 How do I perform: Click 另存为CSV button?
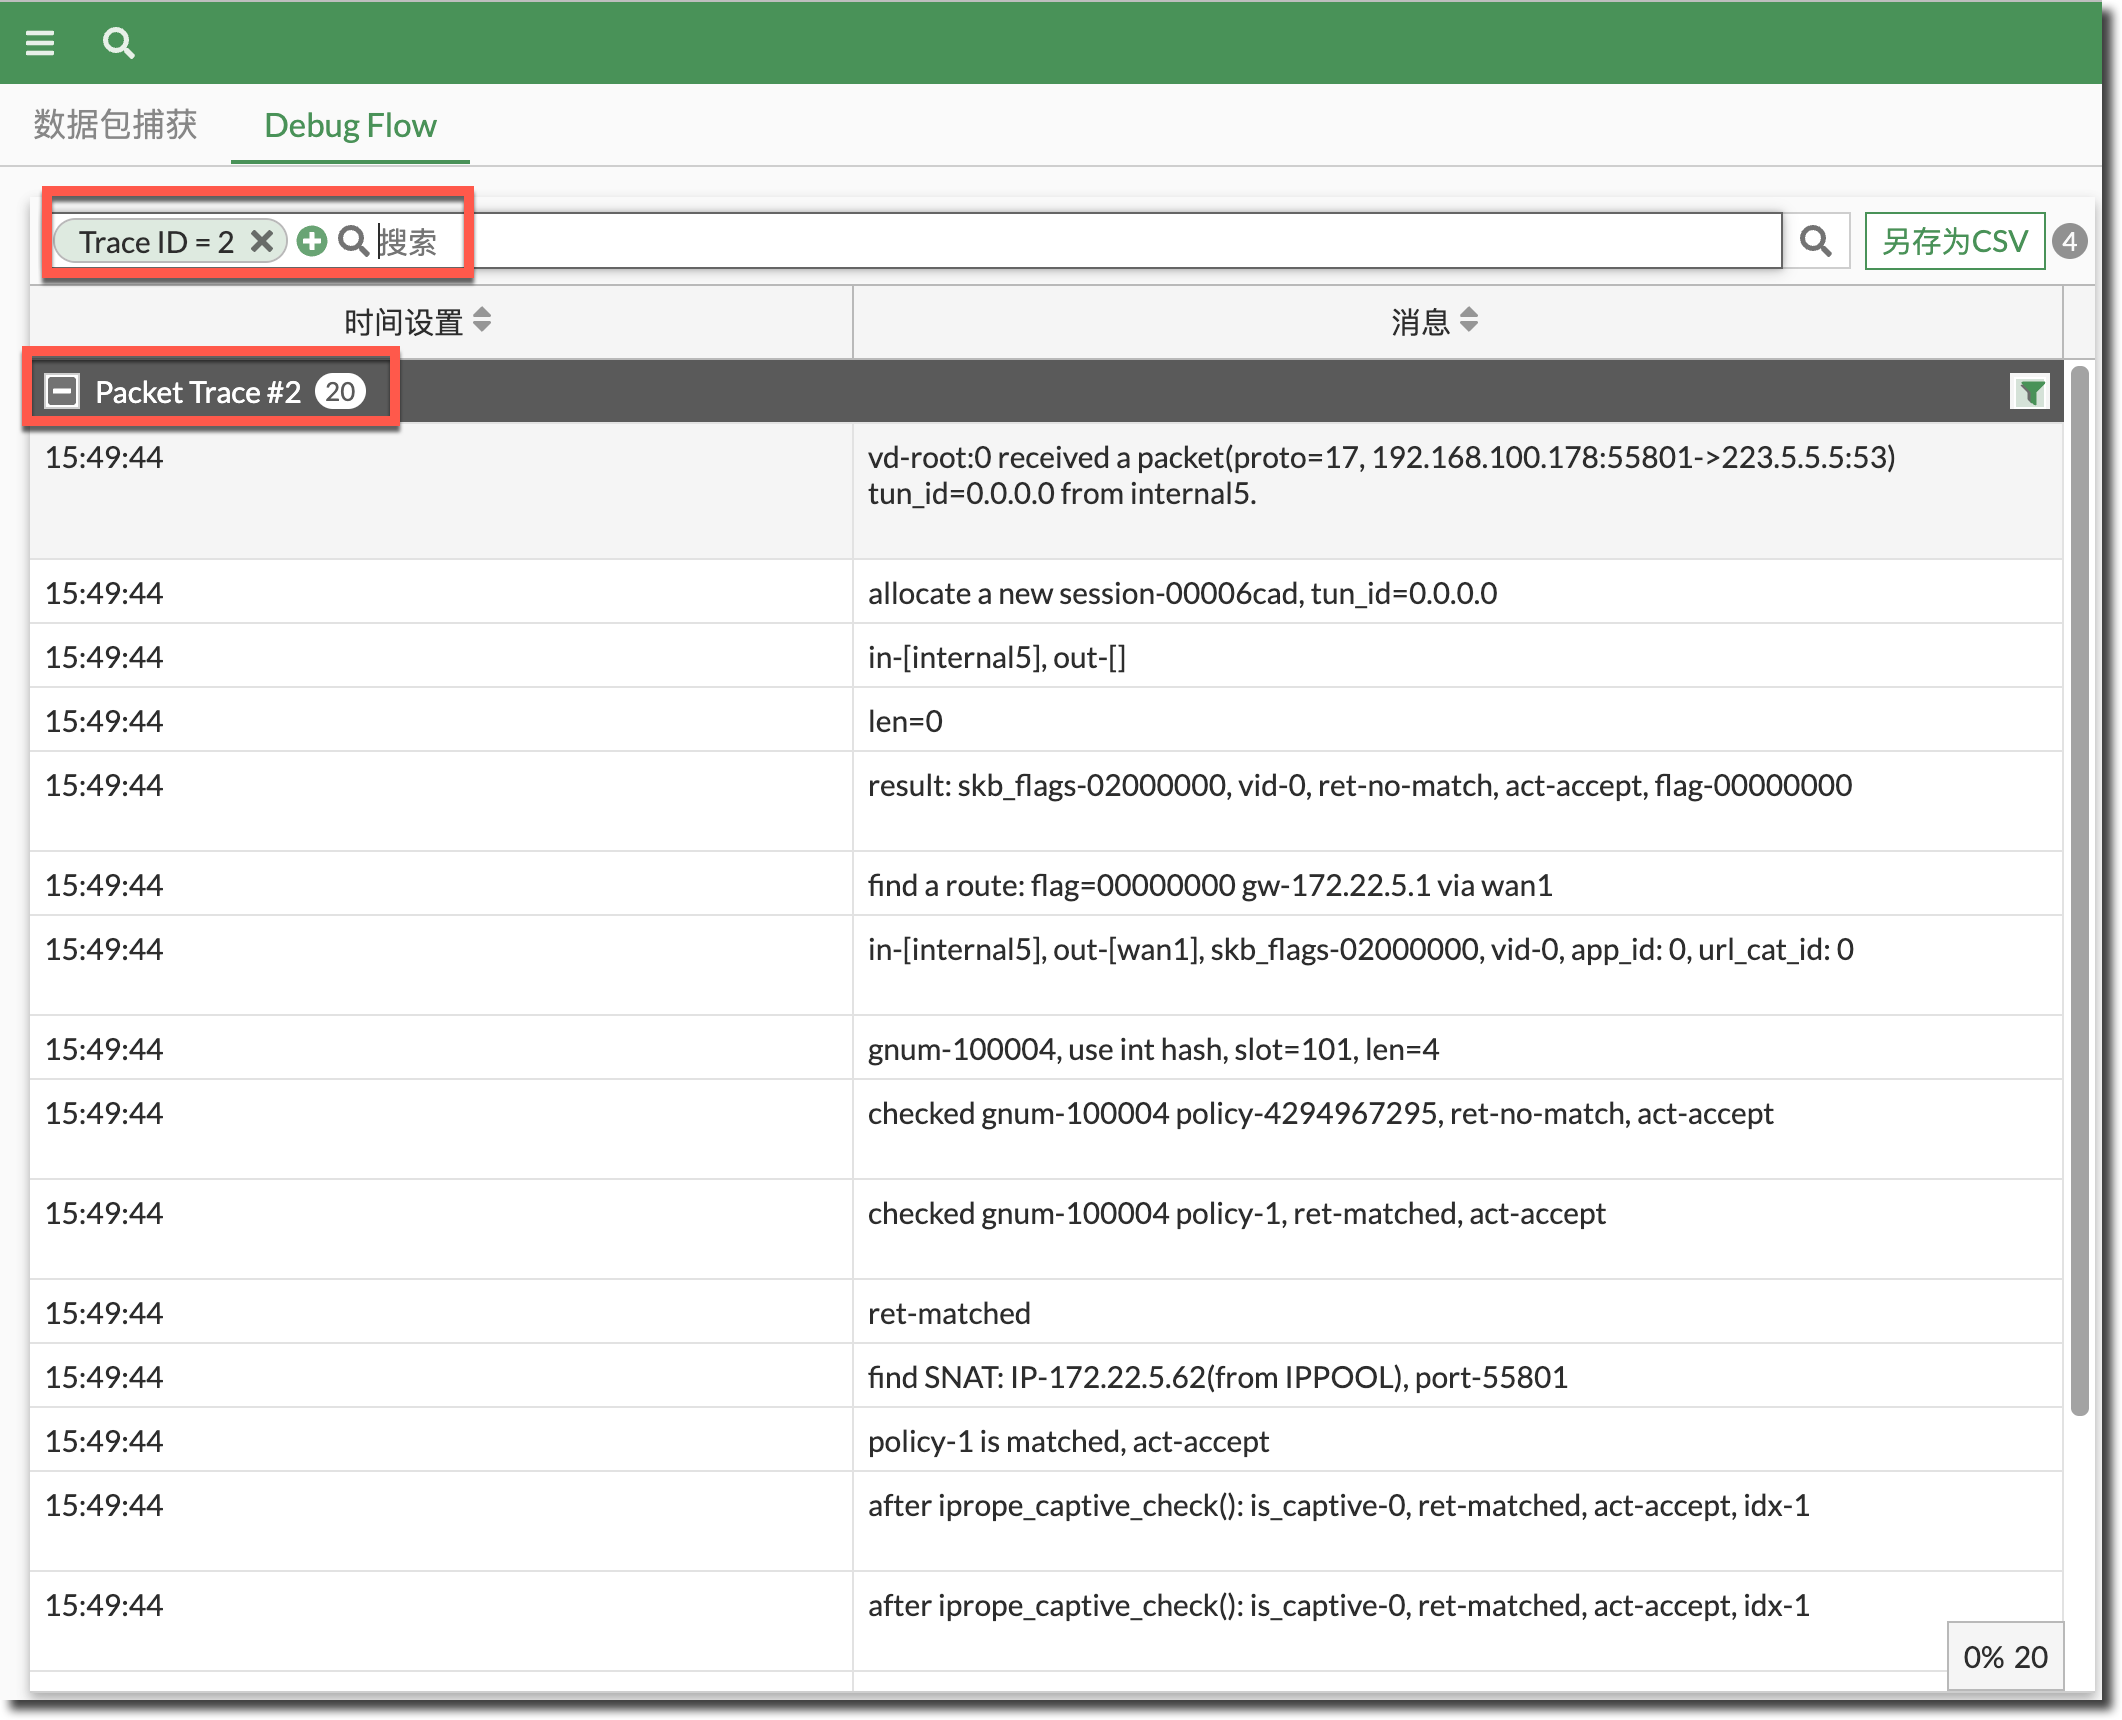(1954, 241)
